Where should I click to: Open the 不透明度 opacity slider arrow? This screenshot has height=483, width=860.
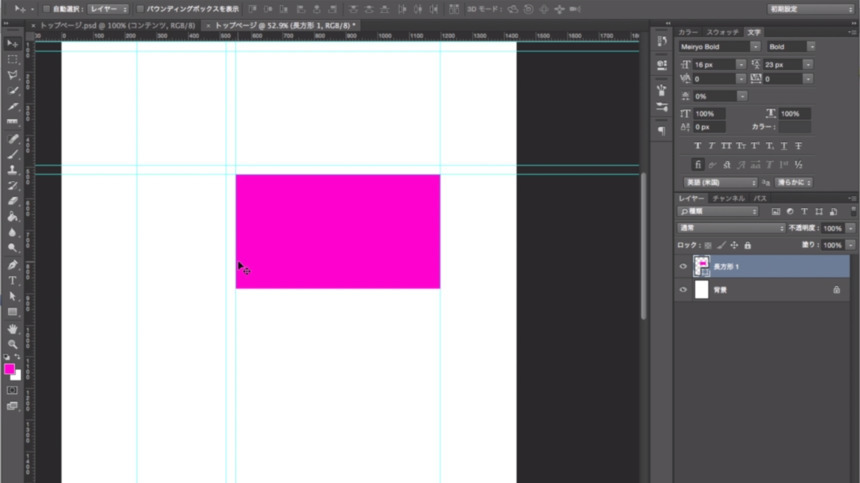coord(851,228)
